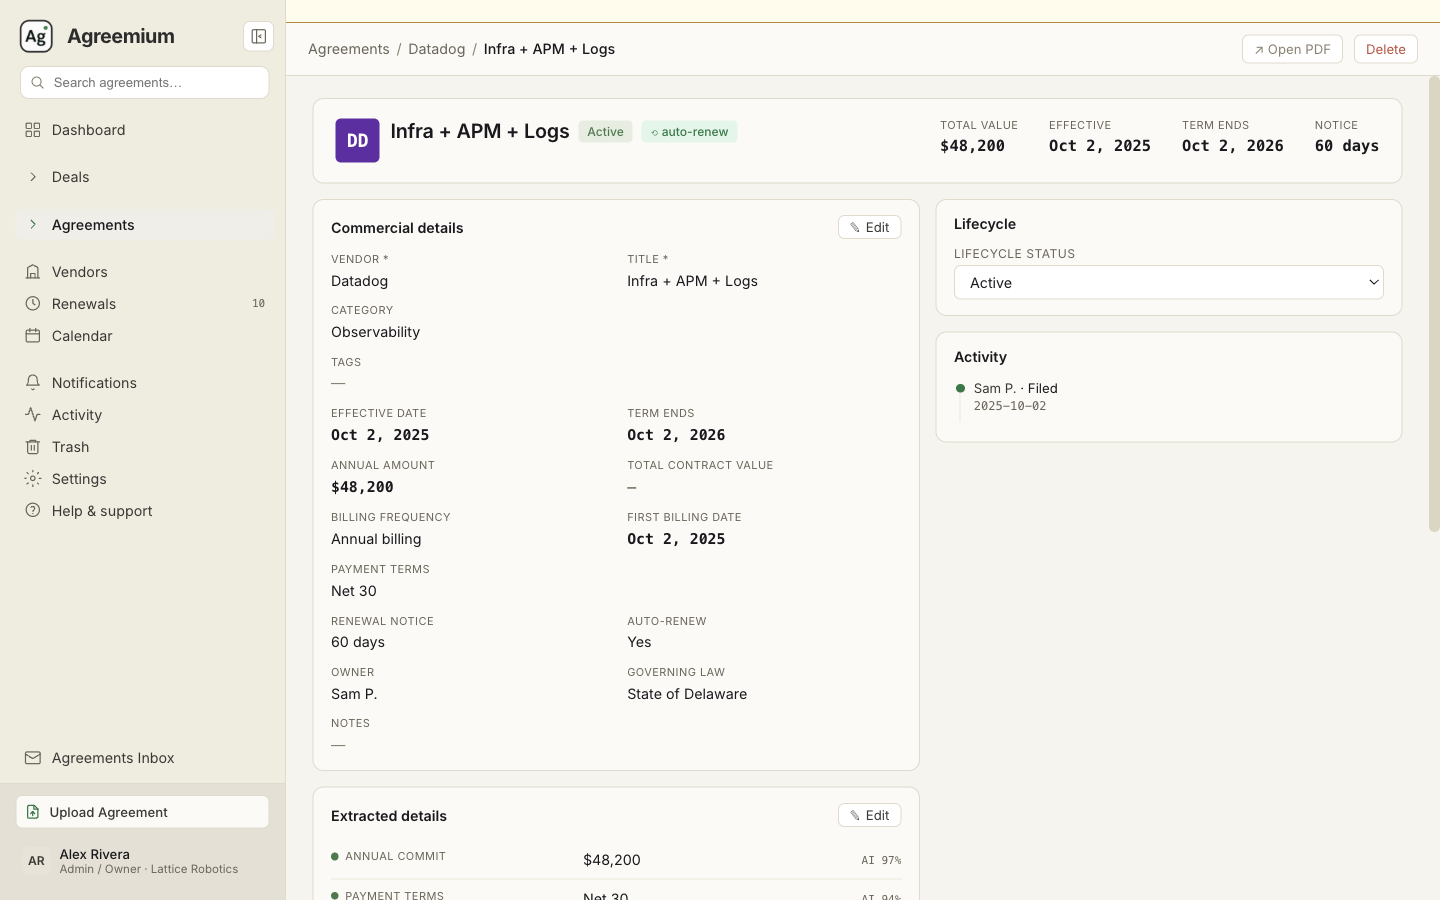Open Agreements Inbox

[145, 758]
